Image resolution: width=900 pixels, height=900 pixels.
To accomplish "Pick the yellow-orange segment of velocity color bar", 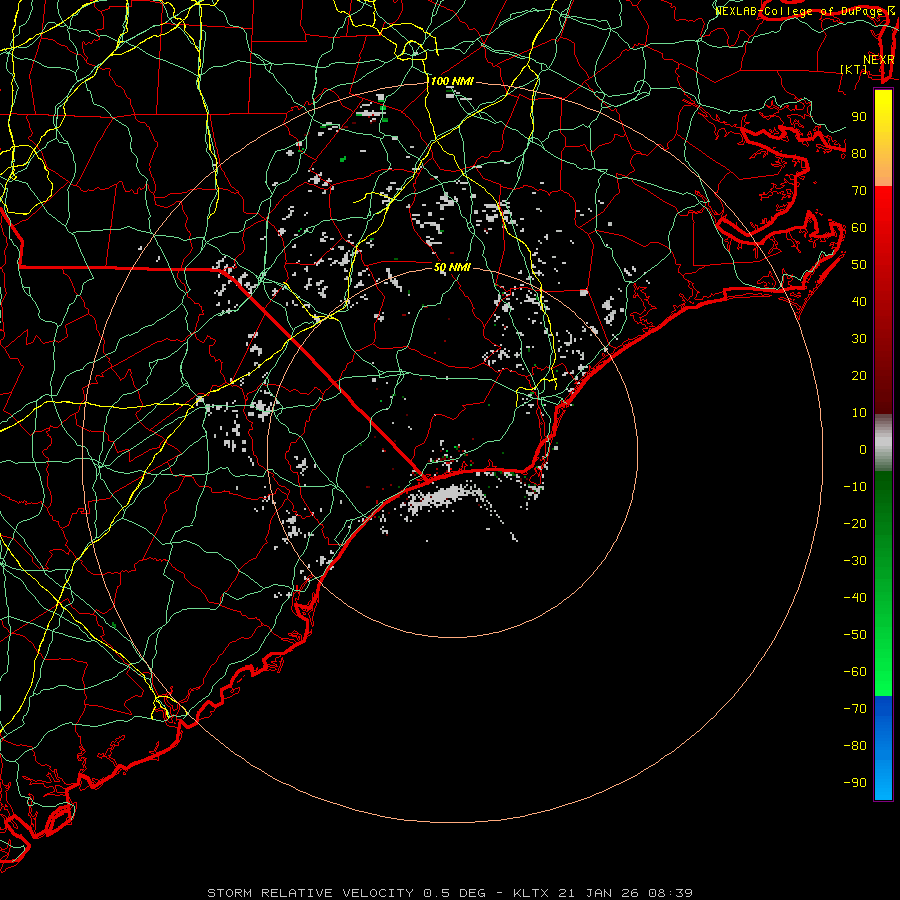I will [x=883, y=138].
